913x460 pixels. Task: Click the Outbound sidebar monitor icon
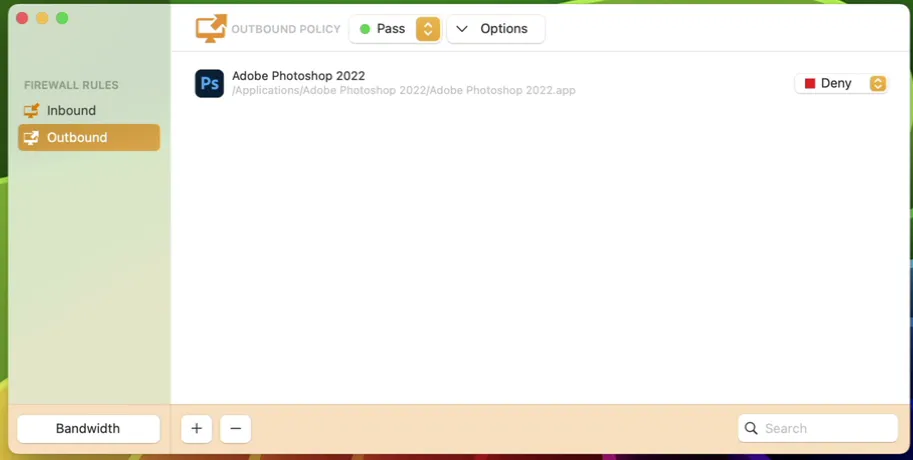pos(31,138)
